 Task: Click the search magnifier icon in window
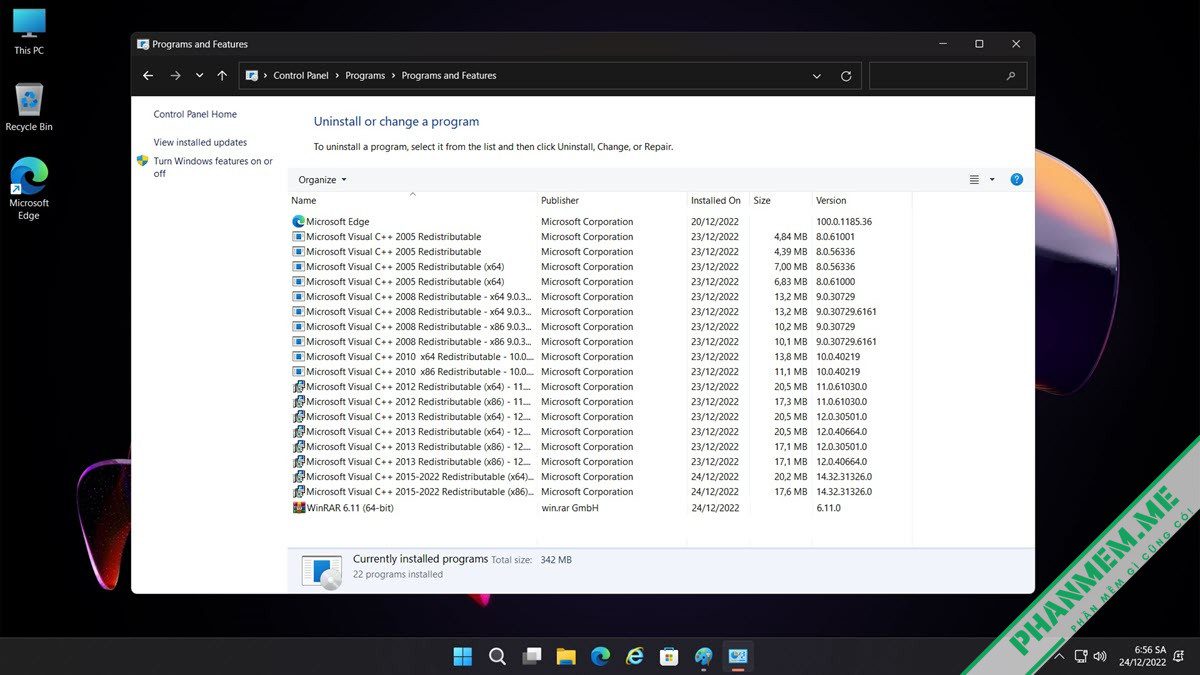coord(1011,76)
